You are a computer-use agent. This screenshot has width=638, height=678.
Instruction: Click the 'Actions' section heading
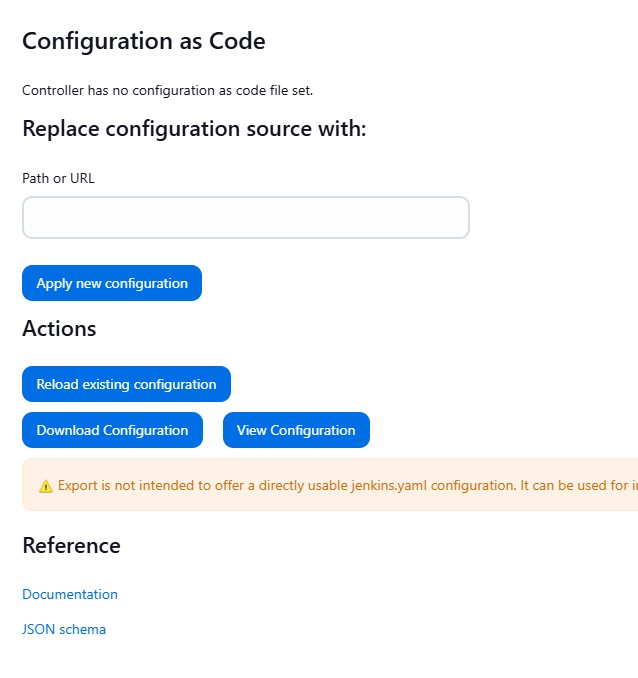(x=59, y=328)
